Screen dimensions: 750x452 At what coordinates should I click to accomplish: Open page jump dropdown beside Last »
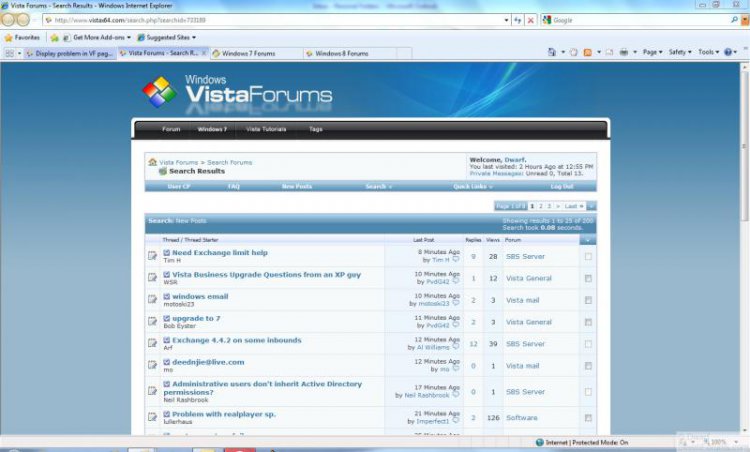[x=592, y=206]
